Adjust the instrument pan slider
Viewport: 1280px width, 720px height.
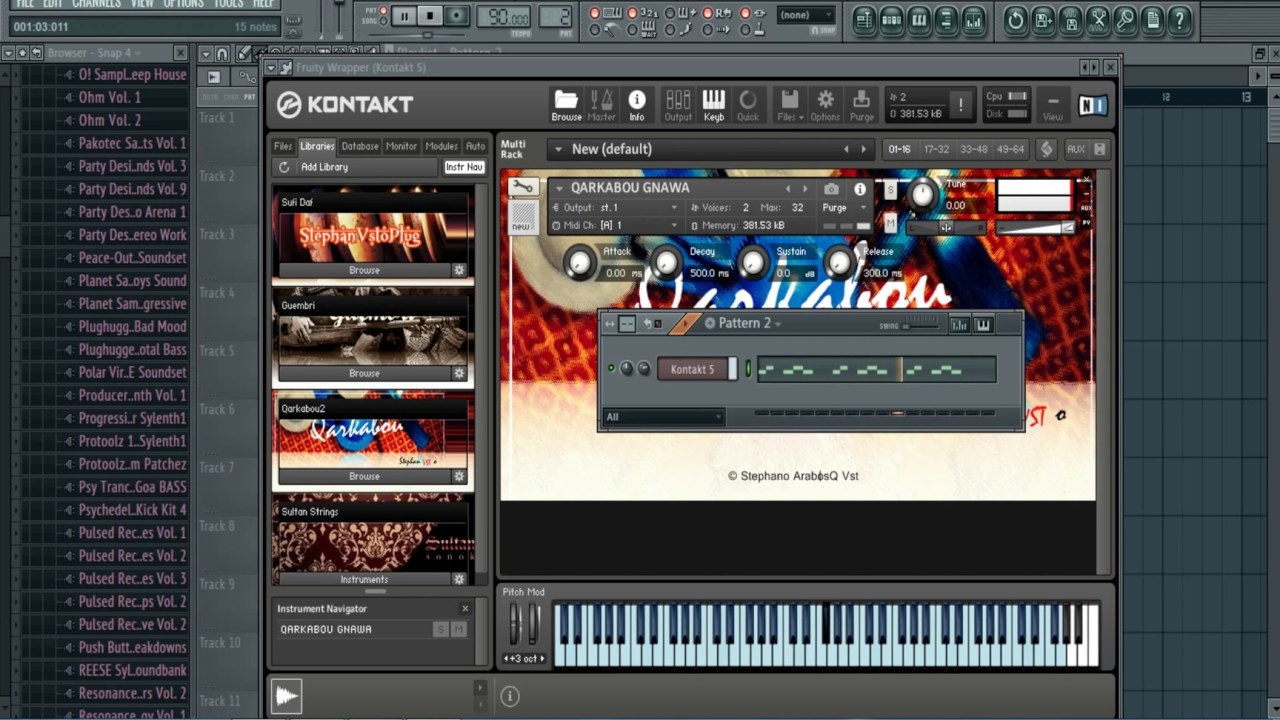(945, 227)
